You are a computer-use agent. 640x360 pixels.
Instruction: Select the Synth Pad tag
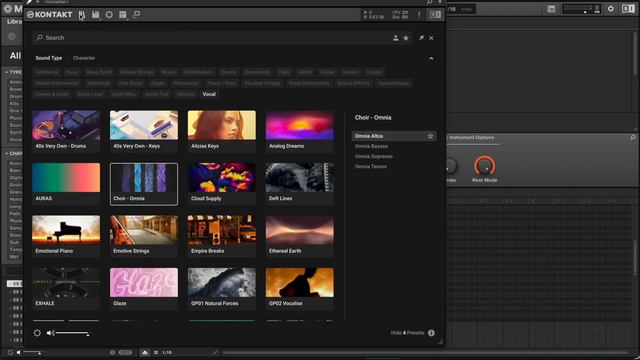(156, 94)
